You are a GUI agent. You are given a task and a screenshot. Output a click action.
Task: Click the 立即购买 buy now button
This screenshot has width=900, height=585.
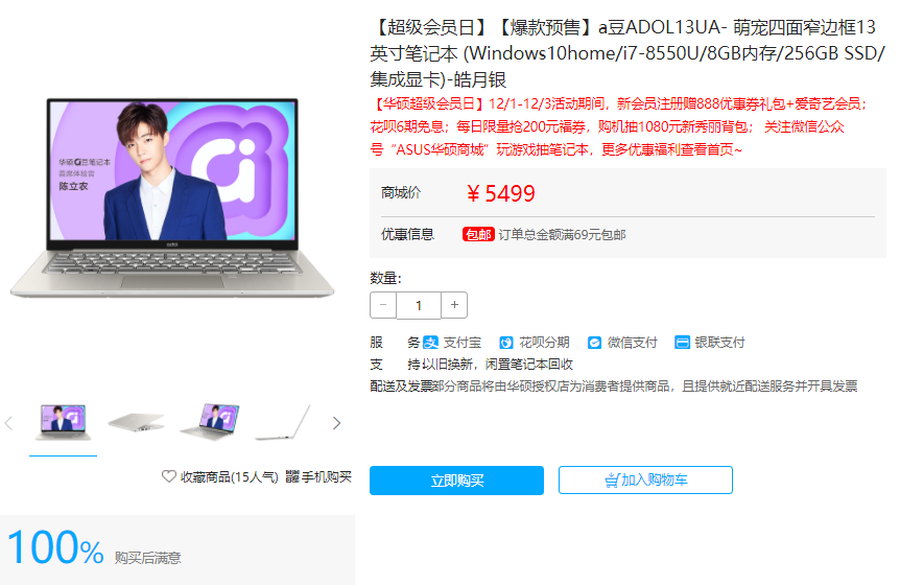pos(457,480)
